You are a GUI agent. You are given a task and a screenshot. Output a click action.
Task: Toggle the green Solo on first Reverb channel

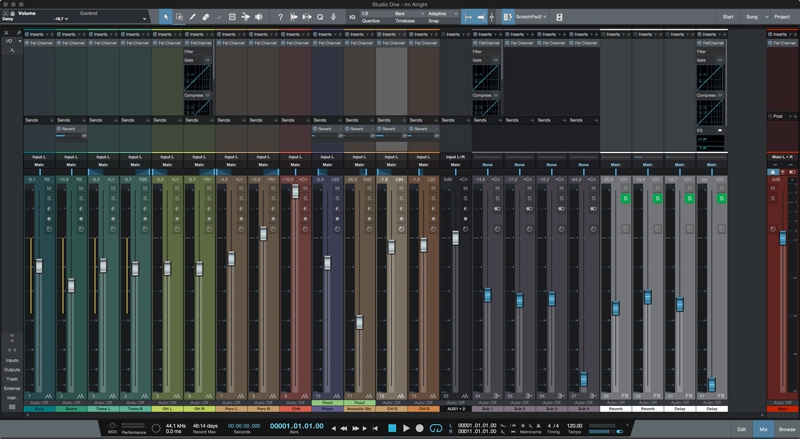pyautogui.click(x=626, y=198)
